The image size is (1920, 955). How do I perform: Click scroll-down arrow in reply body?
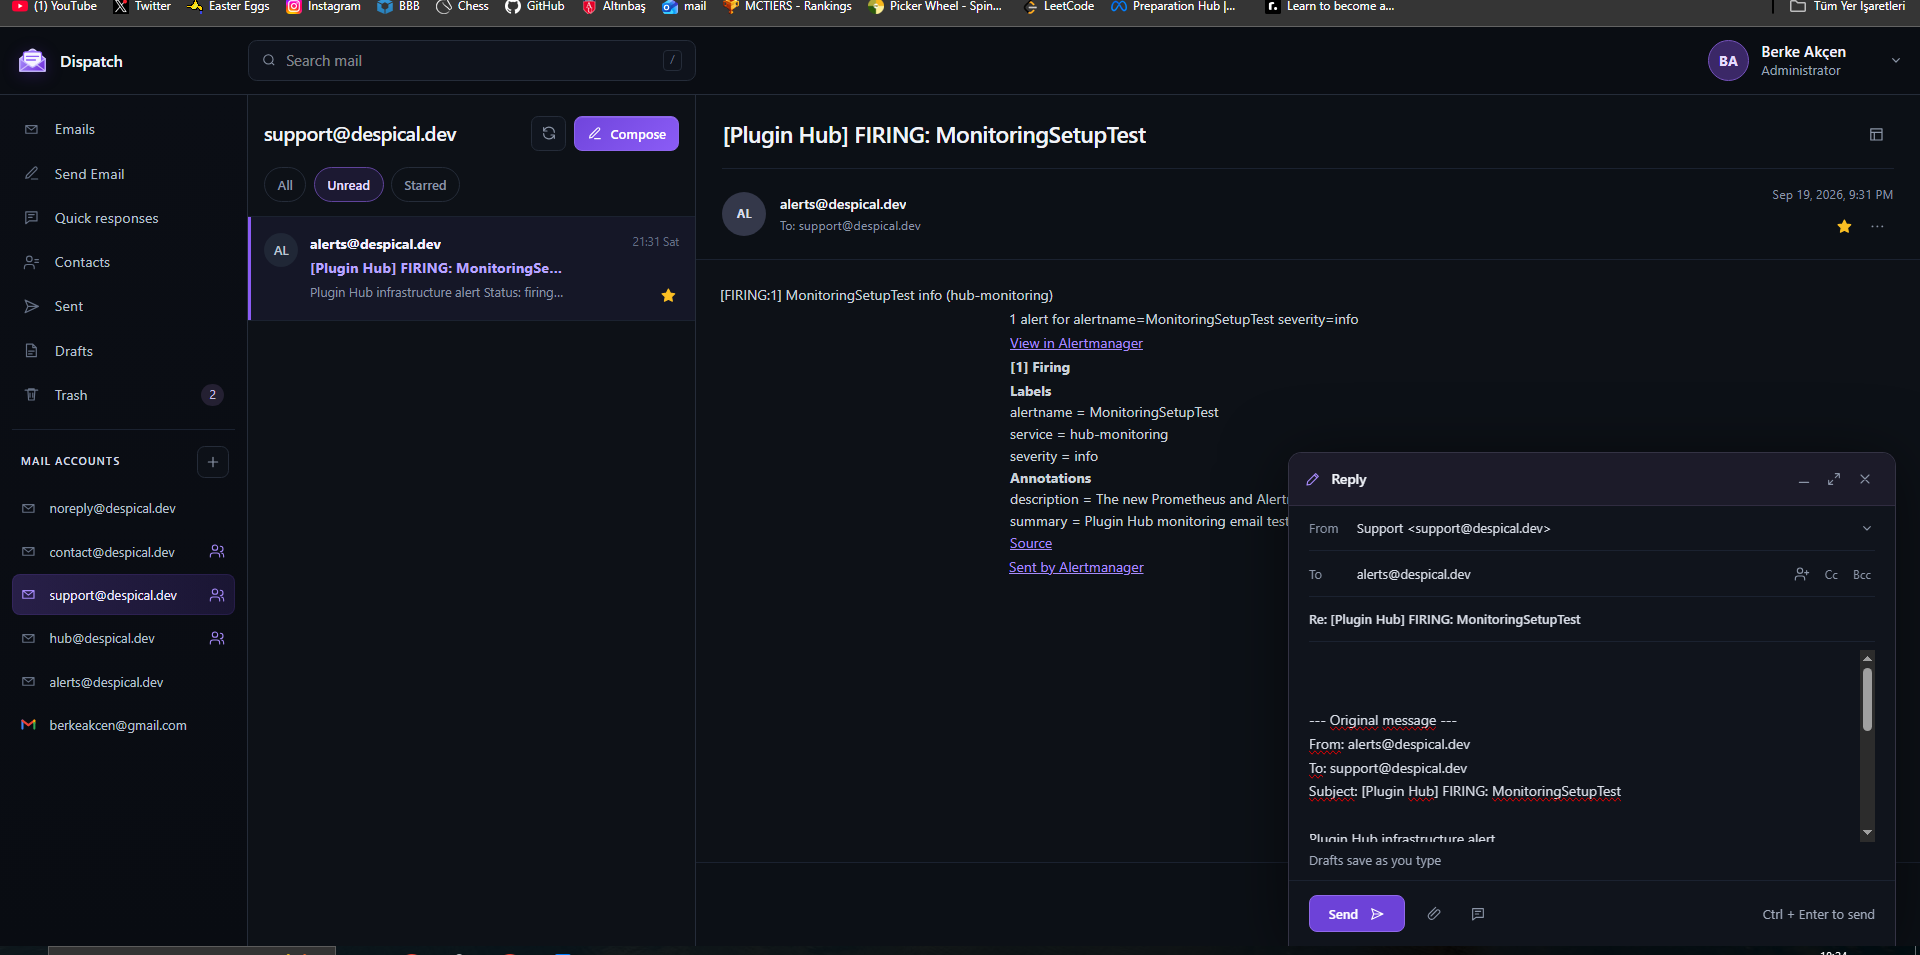[x=1867, y=833]
